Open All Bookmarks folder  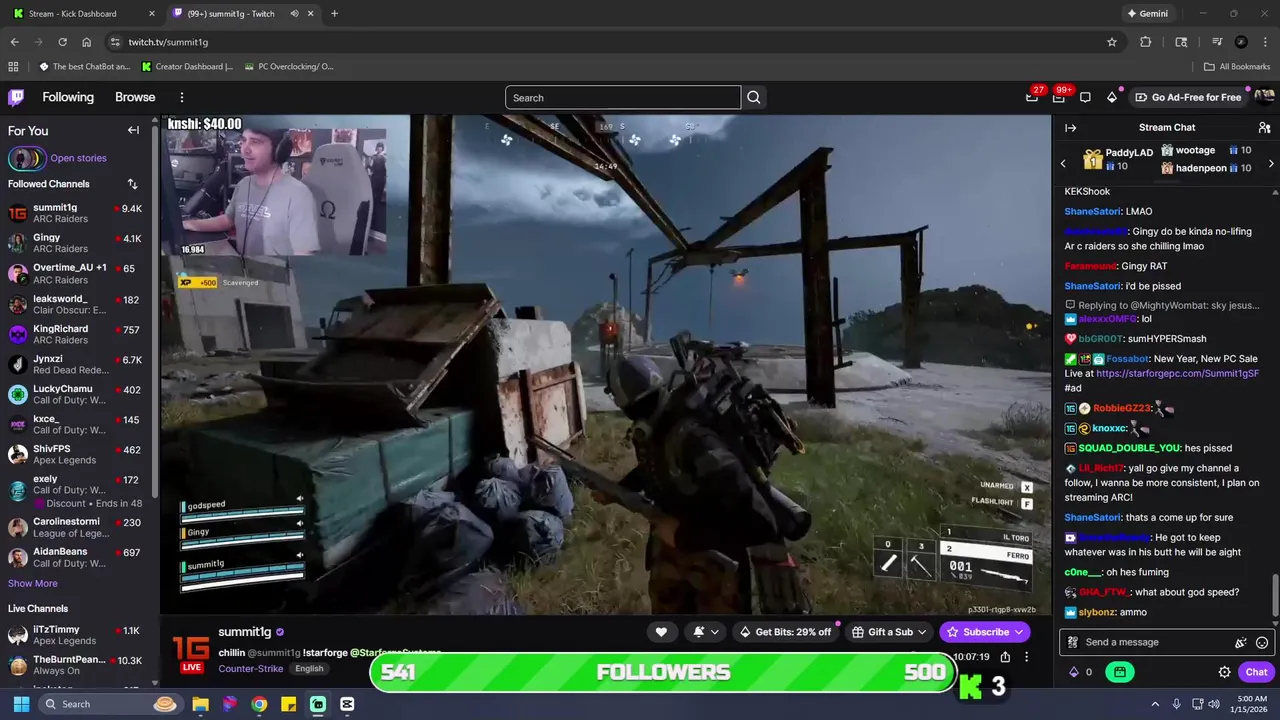(x=1237, y=67)
